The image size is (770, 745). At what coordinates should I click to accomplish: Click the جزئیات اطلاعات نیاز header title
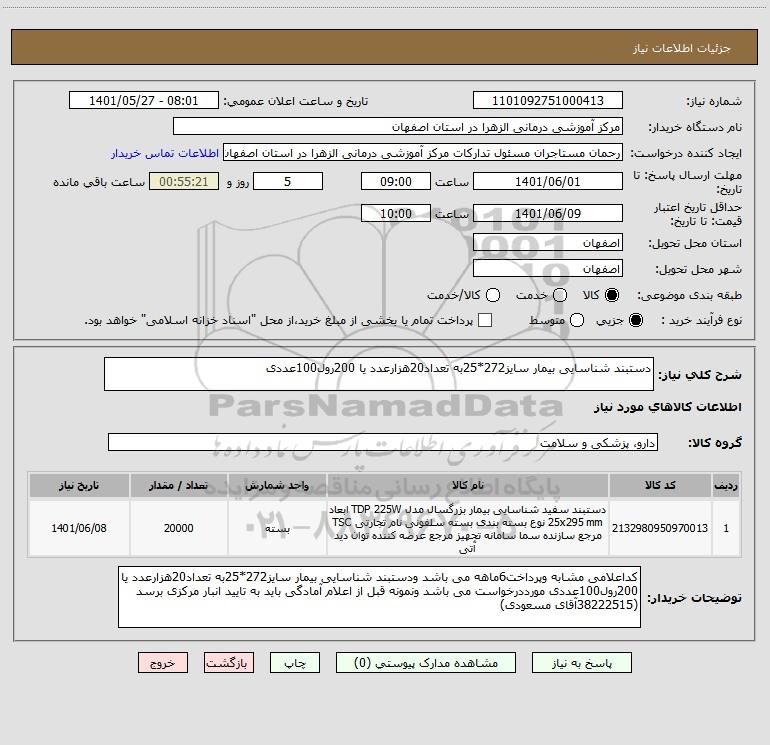tap(682, 48)
